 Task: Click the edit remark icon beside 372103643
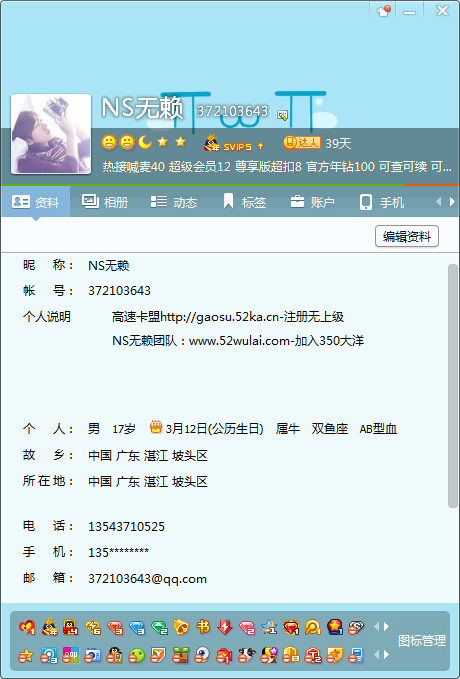[x=282, y=115]
